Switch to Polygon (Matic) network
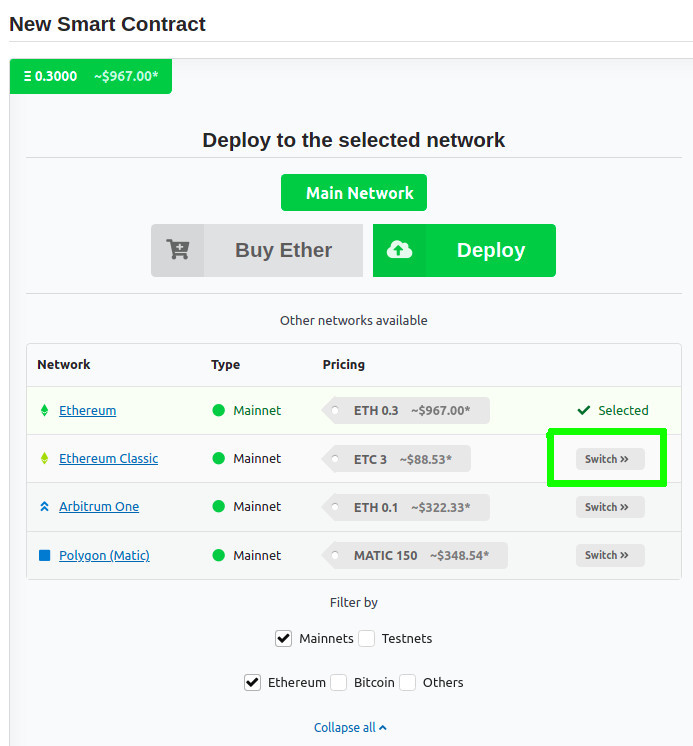 (610, 555)
